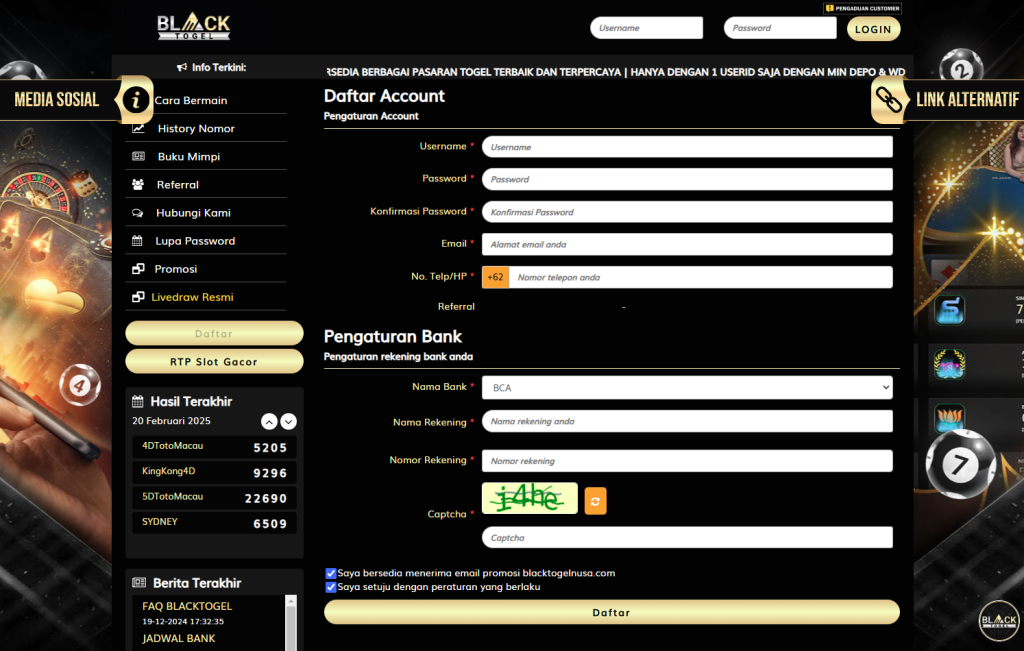Image resolution: width=1024 pixels, height=651 pixels.
Task: Select the 5DTotoMacau result row
Action: coord(214,498)
